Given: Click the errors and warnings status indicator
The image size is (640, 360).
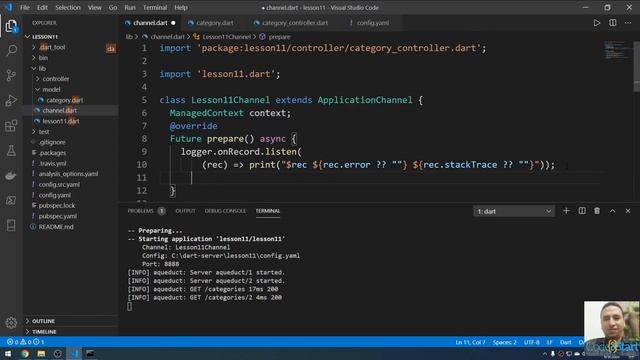Looking at the screenshot, I should pyautogui.click(x=25, y=342).
